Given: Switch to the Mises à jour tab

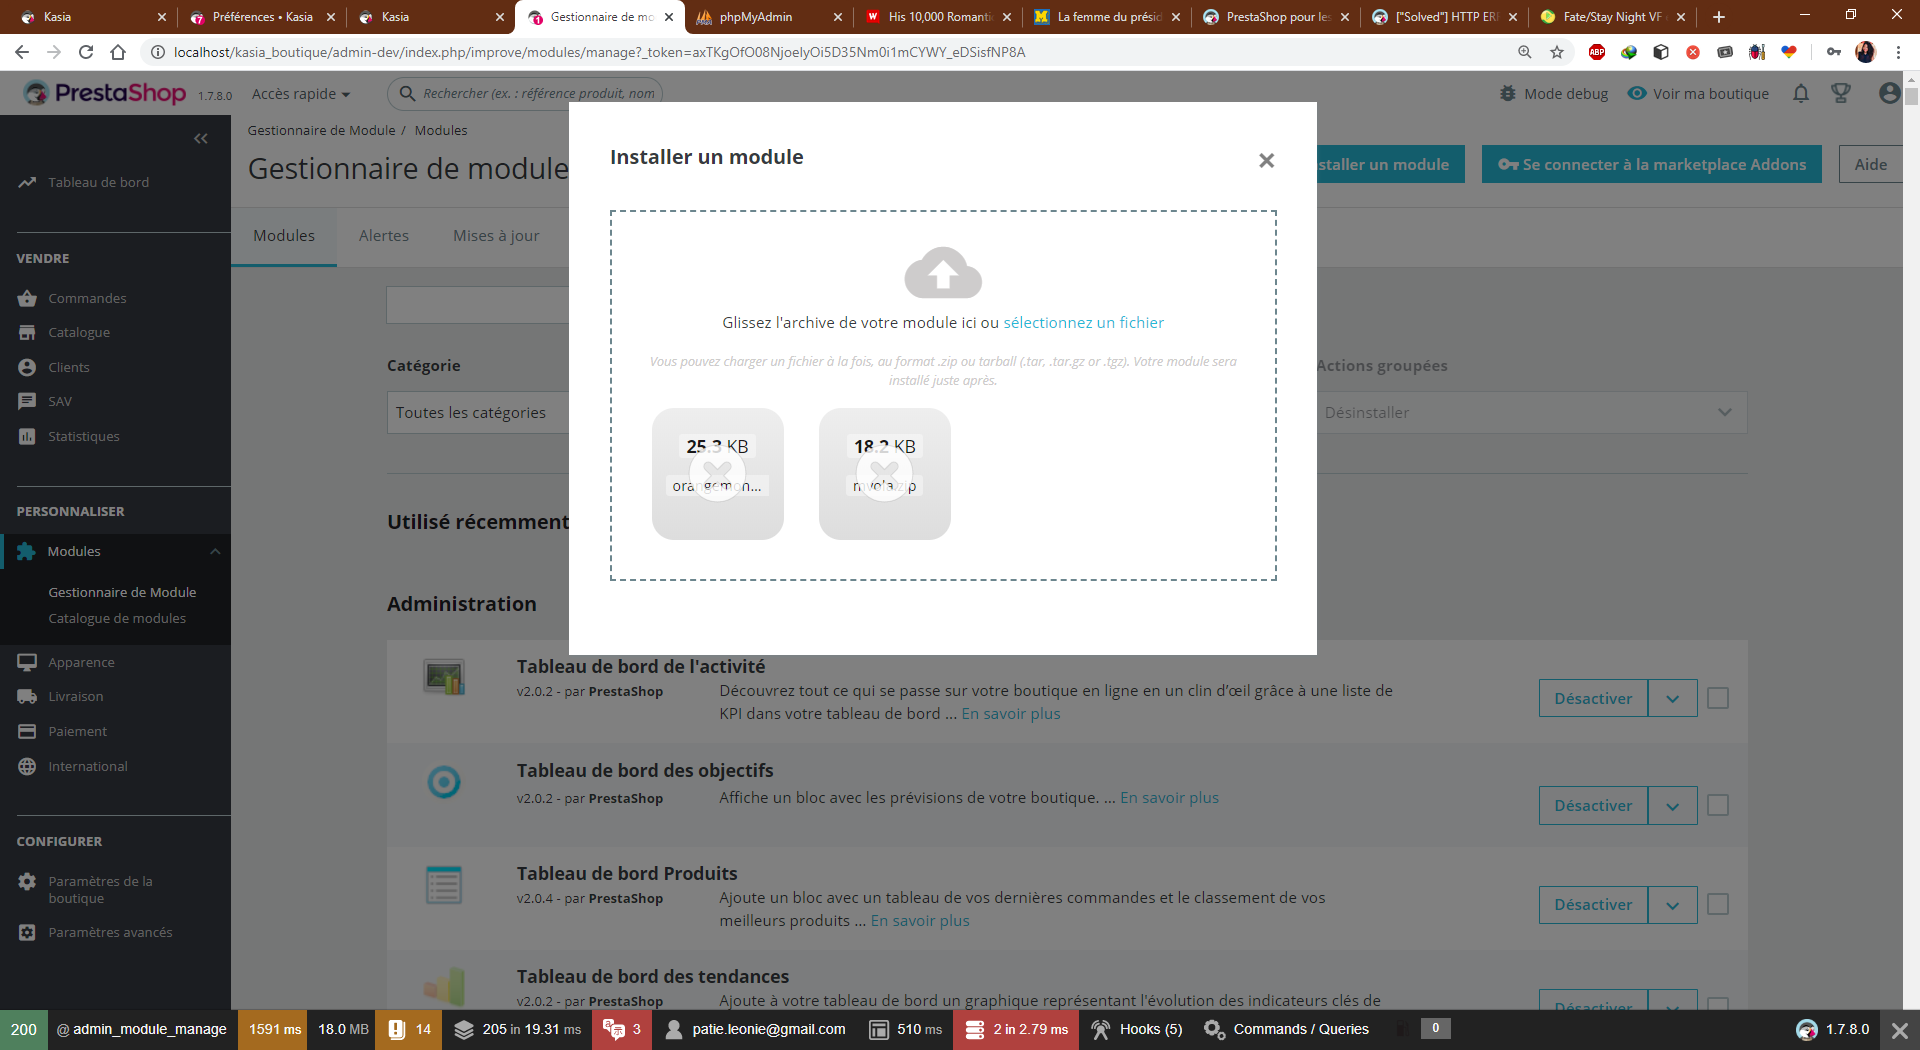Looking at the screenshot, I should click(x=496, y=236).
